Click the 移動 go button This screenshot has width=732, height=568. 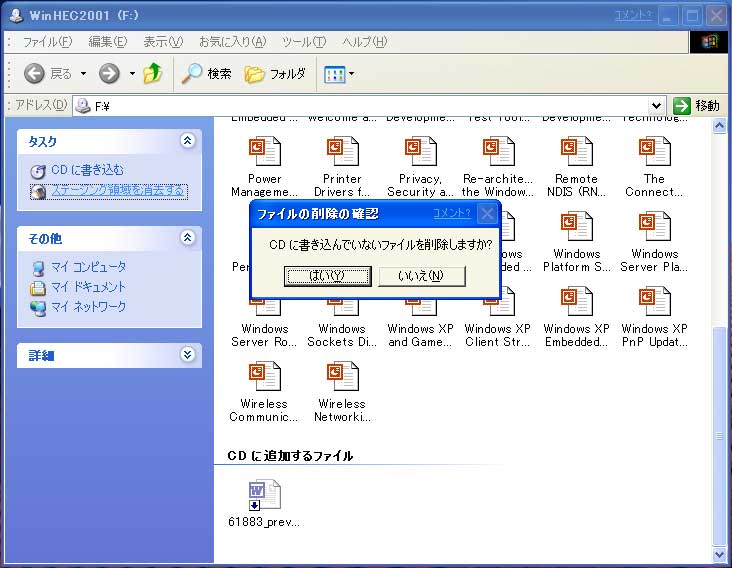pyautogui.click(x=697, y=106)
